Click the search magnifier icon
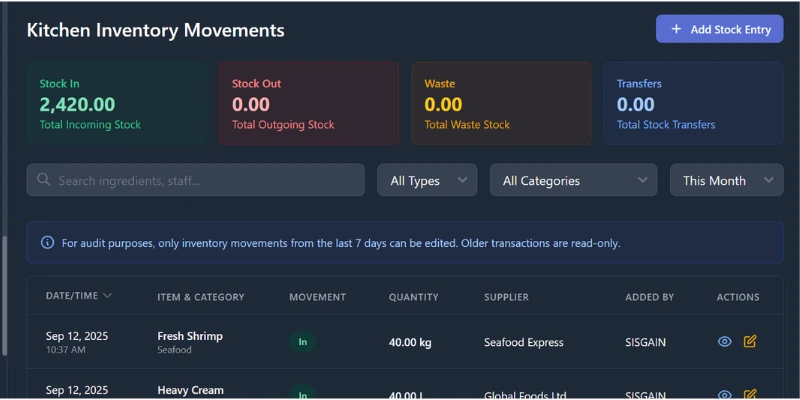Viewport: 800px width, 400px height. 44,180
